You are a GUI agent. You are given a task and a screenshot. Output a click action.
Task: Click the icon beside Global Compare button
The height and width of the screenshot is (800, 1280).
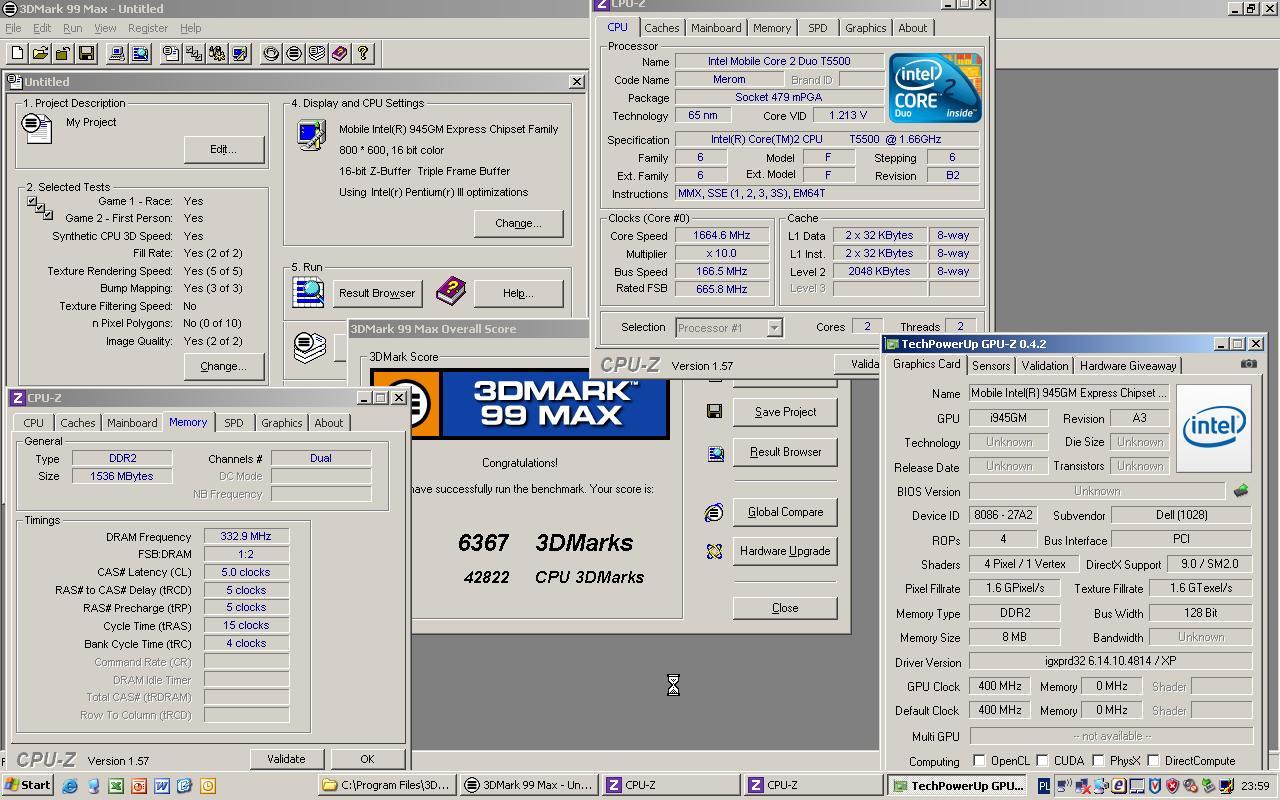click(714, 512)
